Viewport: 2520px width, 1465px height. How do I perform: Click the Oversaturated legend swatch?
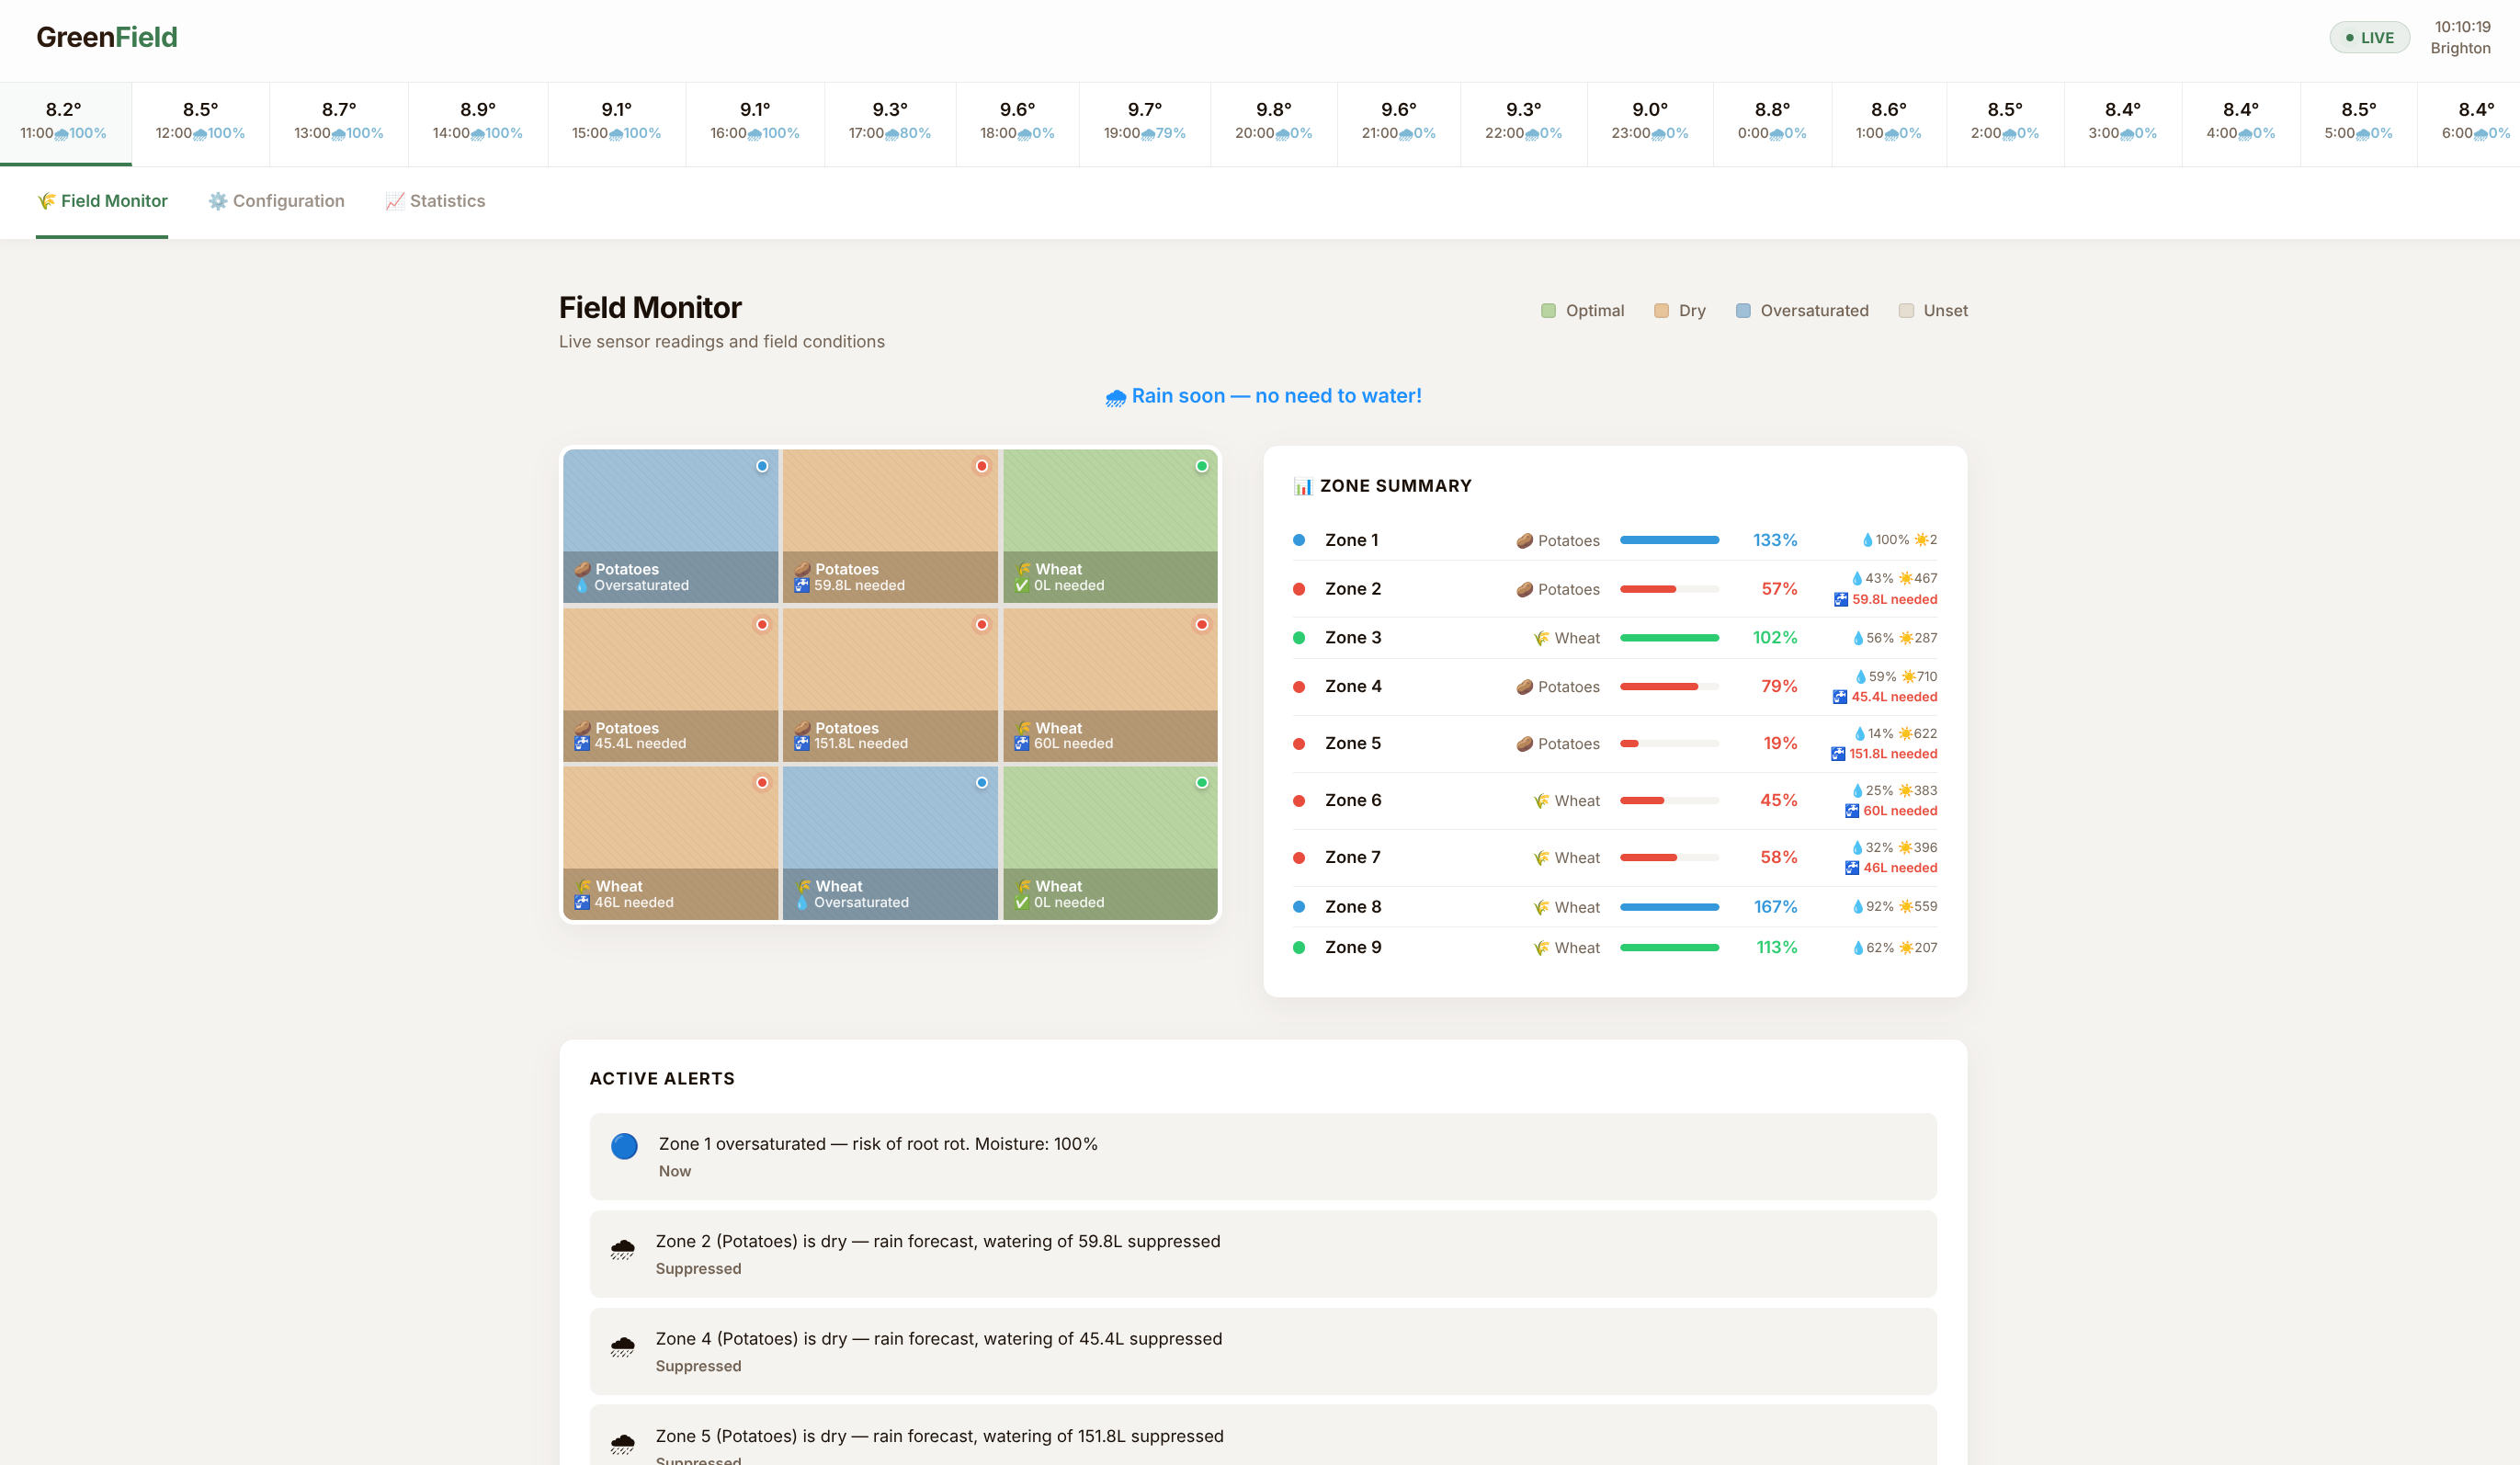(1743, 311)
